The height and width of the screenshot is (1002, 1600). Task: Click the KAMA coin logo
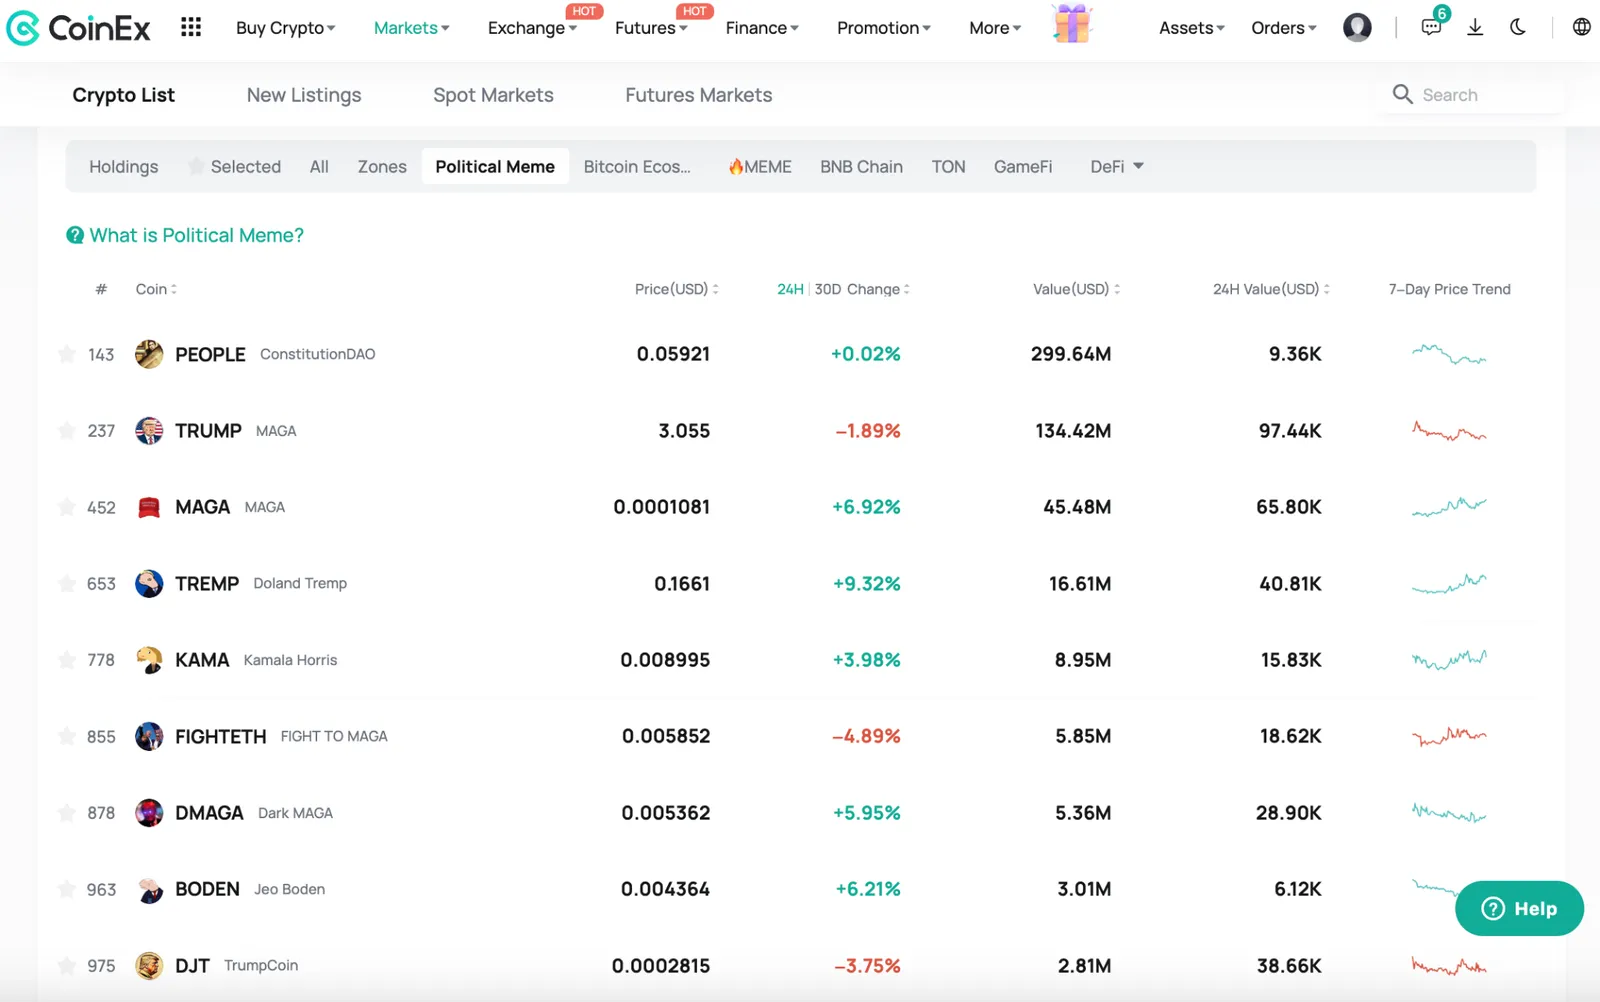149,660
